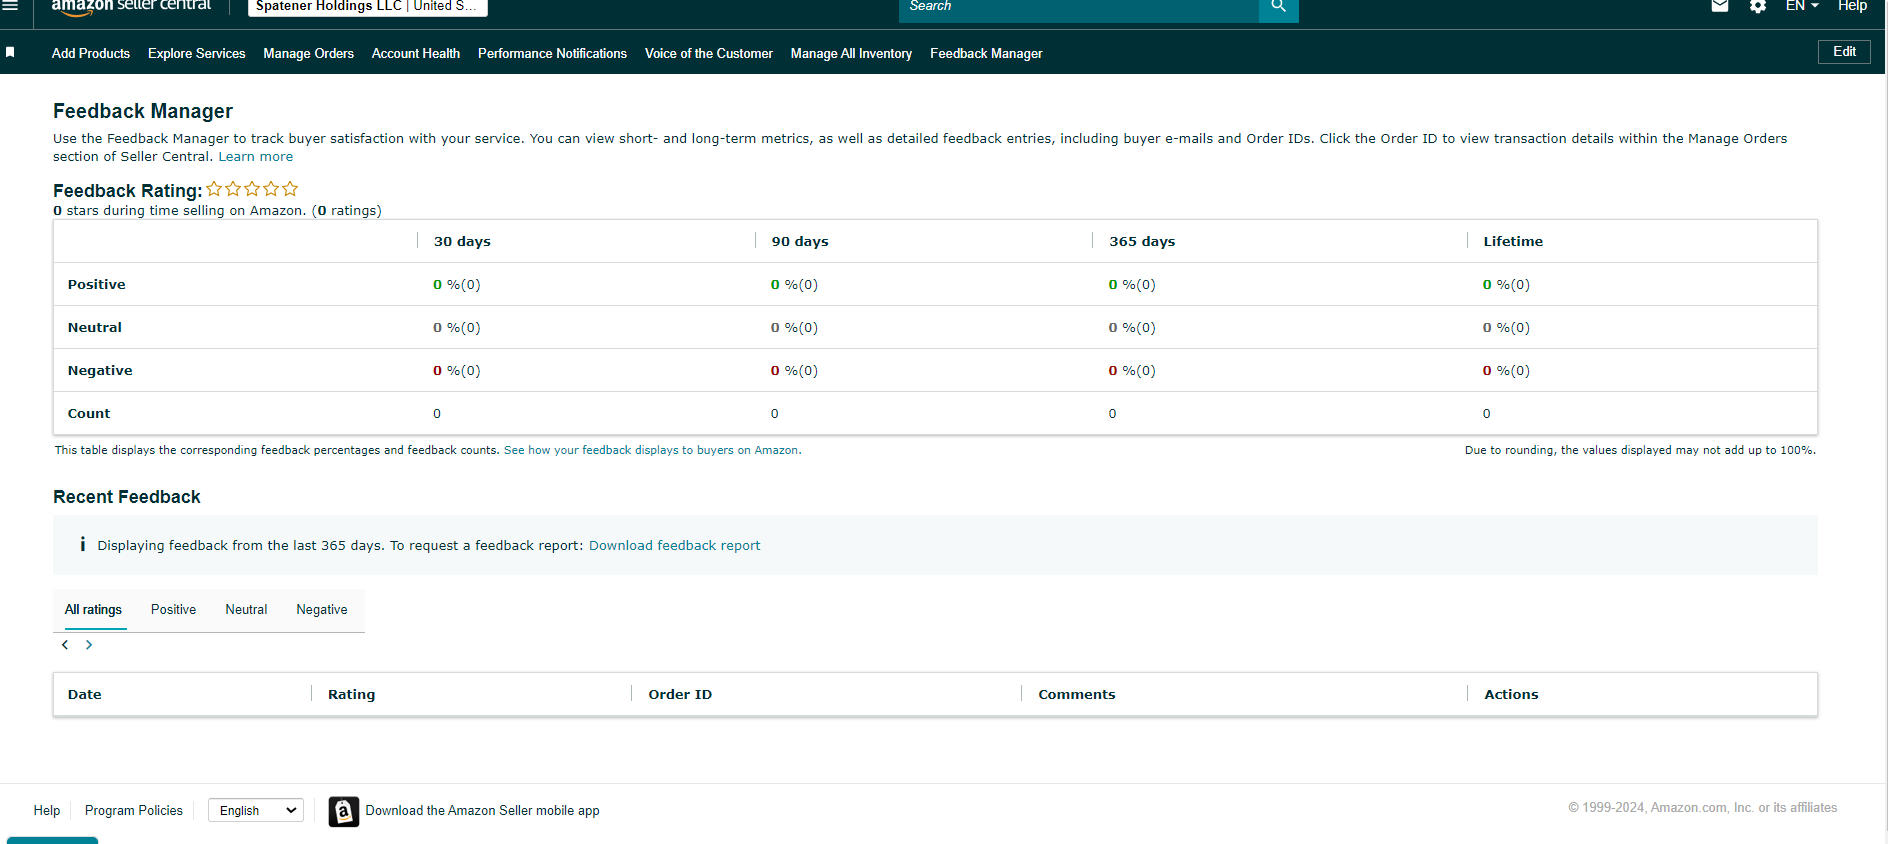
Task: Switch to the Positive tab
Action: 173,609
